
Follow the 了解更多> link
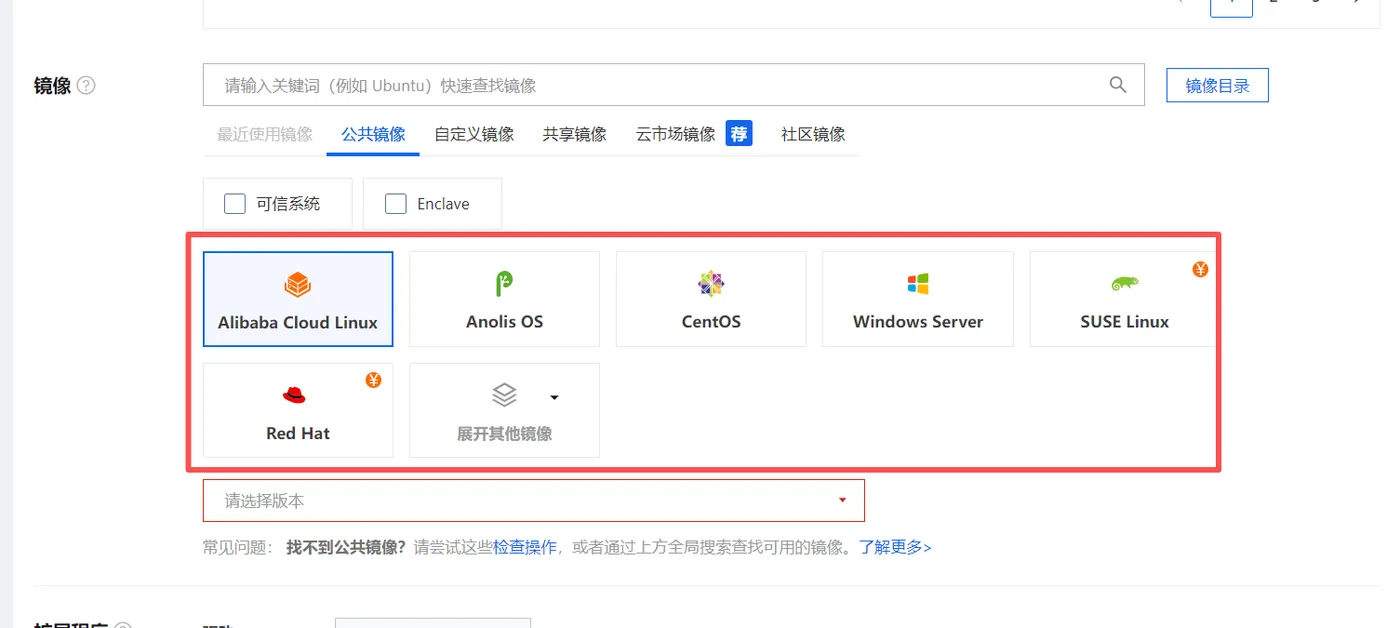[x=895, y=547]
